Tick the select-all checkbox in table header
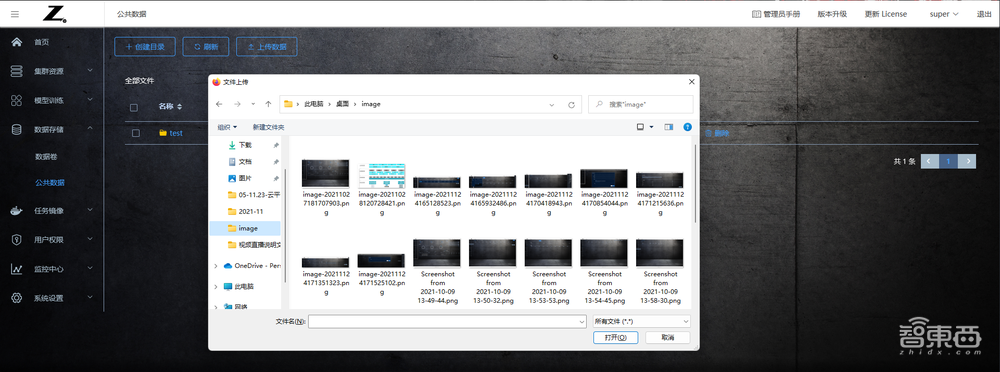 click(x=134, y=107)
